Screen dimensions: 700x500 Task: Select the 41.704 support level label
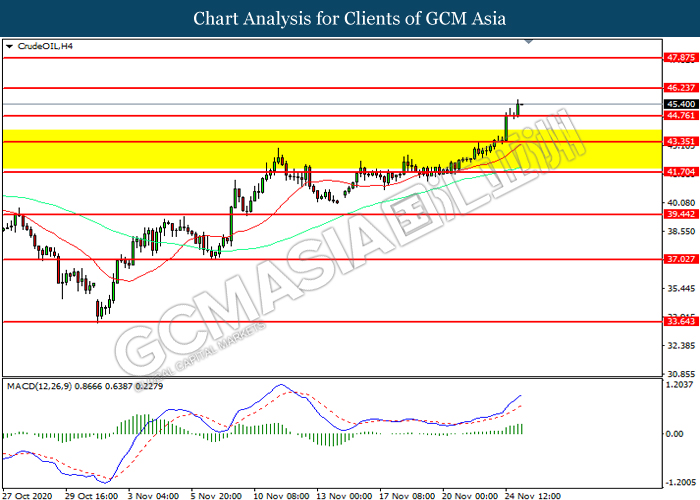click(x=680, y=172)
